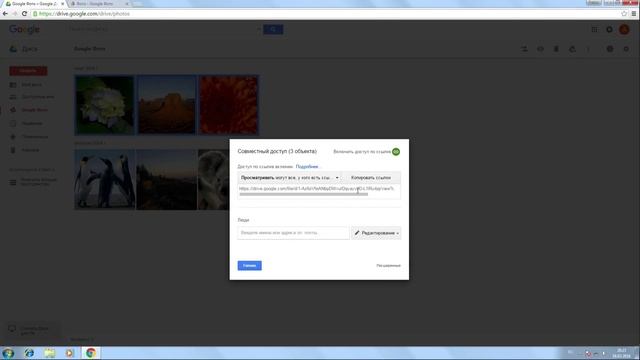Click the red flower close-up thumbnail
Image resolution: width=640 pixels, height=360 pixels.
(229, 105)
